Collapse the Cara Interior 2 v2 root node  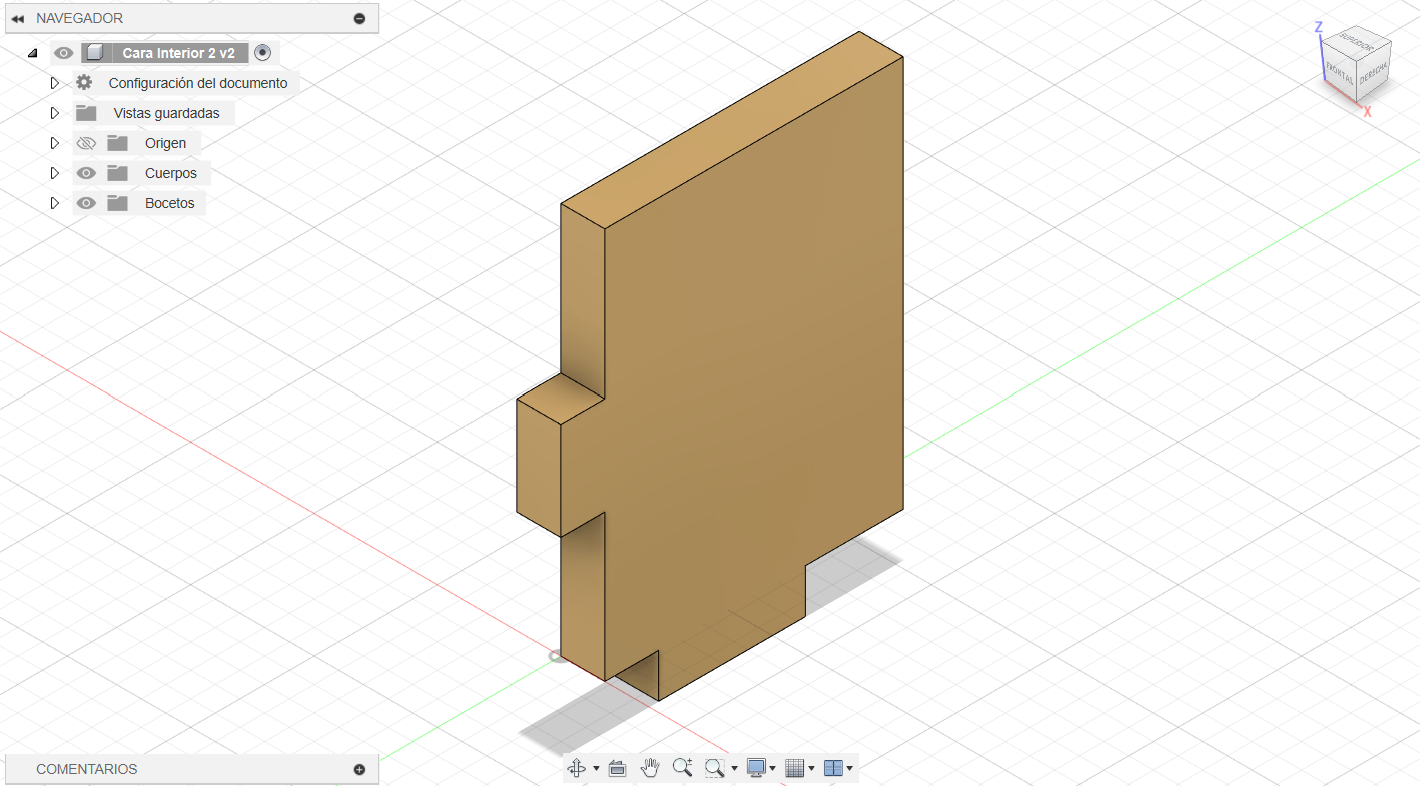pyautogui.click(x=32, y=53)
